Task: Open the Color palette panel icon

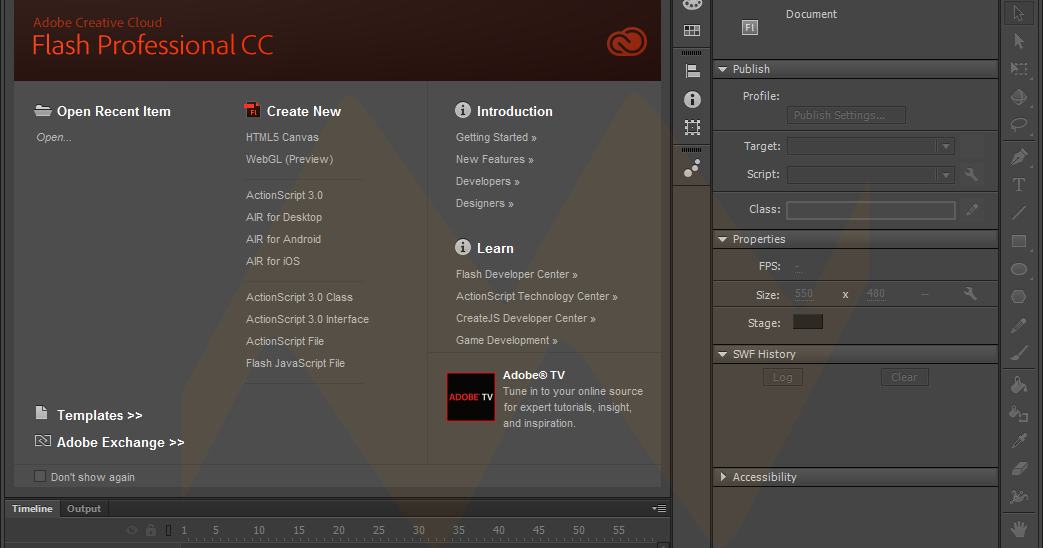Action: point(692,5)
